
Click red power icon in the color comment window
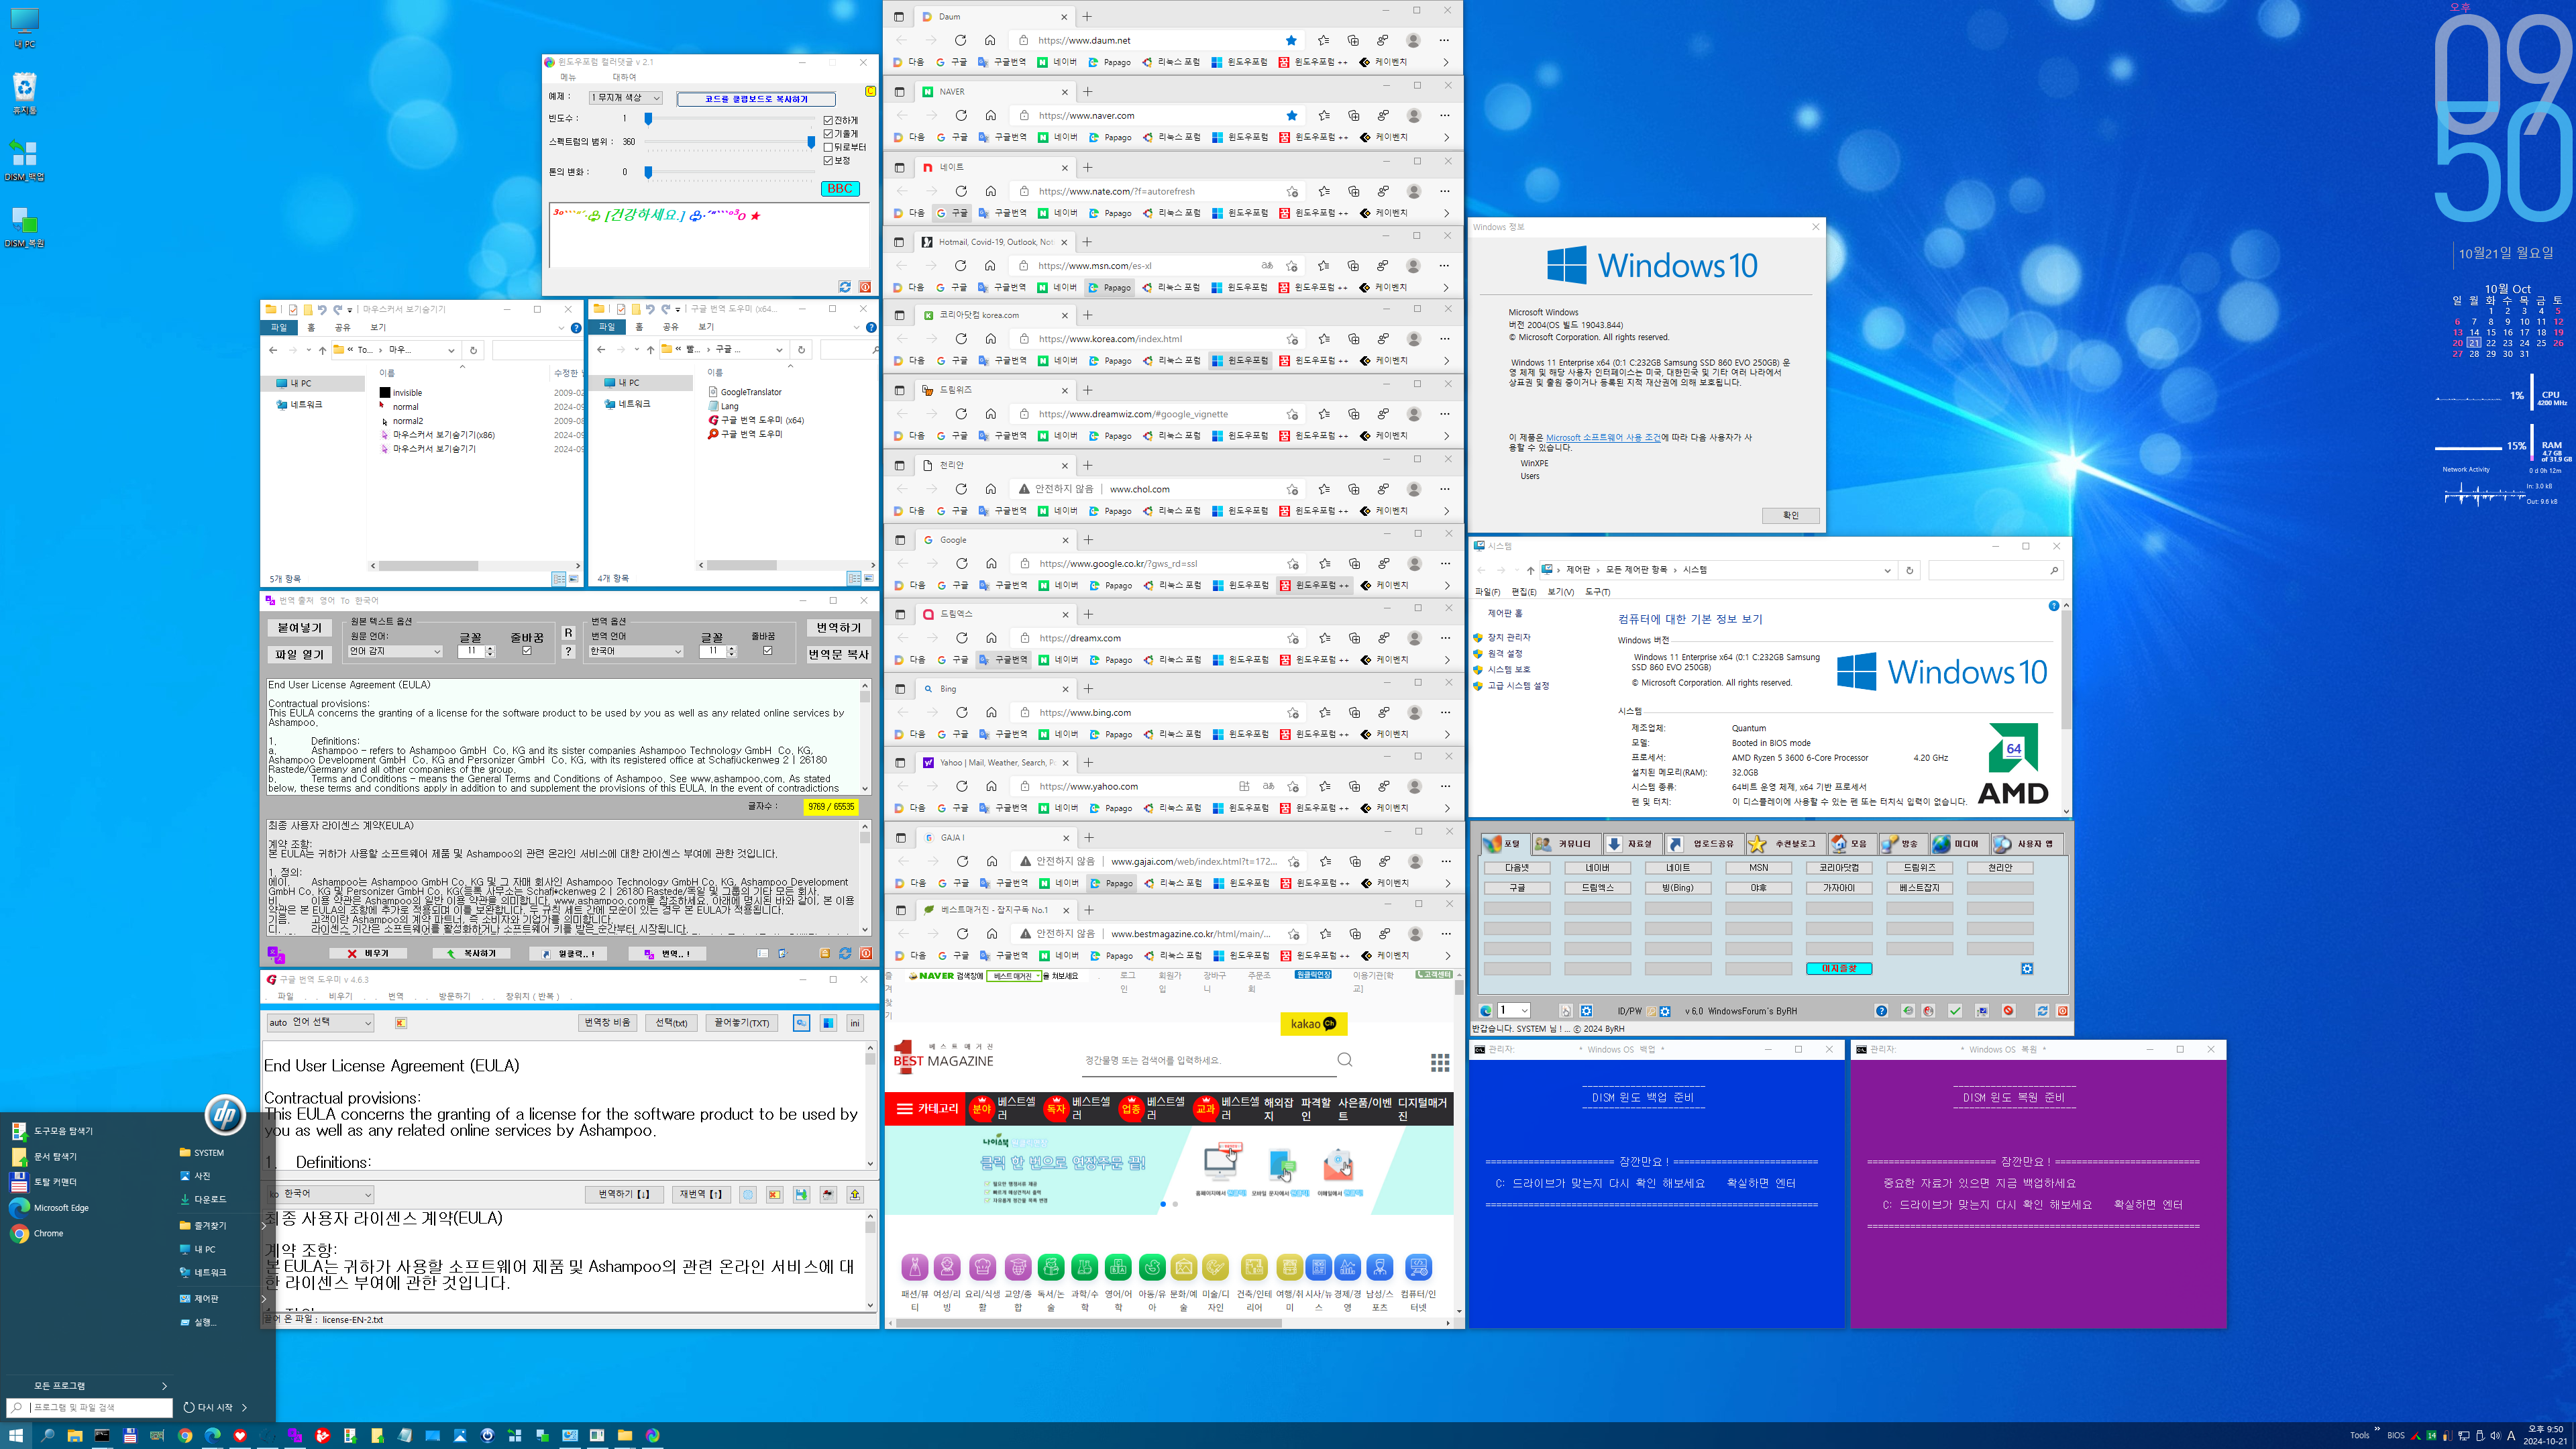click(865, 287)
